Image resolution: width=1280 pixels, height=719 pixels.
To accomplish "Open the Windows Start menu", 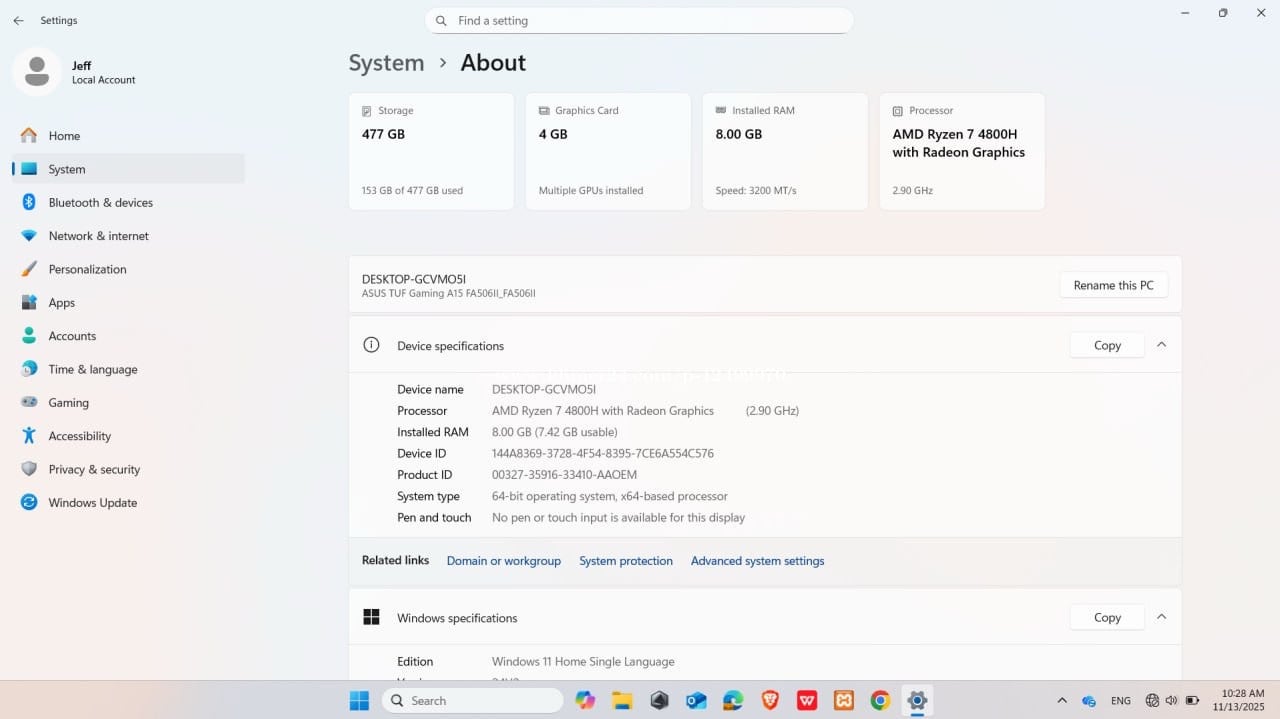I will click(x=359, y=701).
